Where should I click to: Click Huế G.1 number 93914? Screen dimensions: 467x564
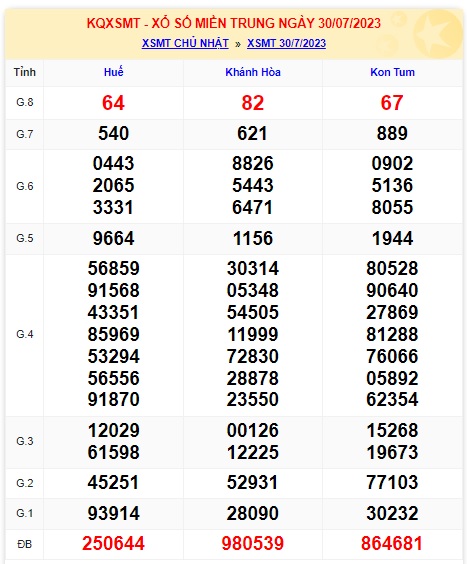(x=113, y=513)
